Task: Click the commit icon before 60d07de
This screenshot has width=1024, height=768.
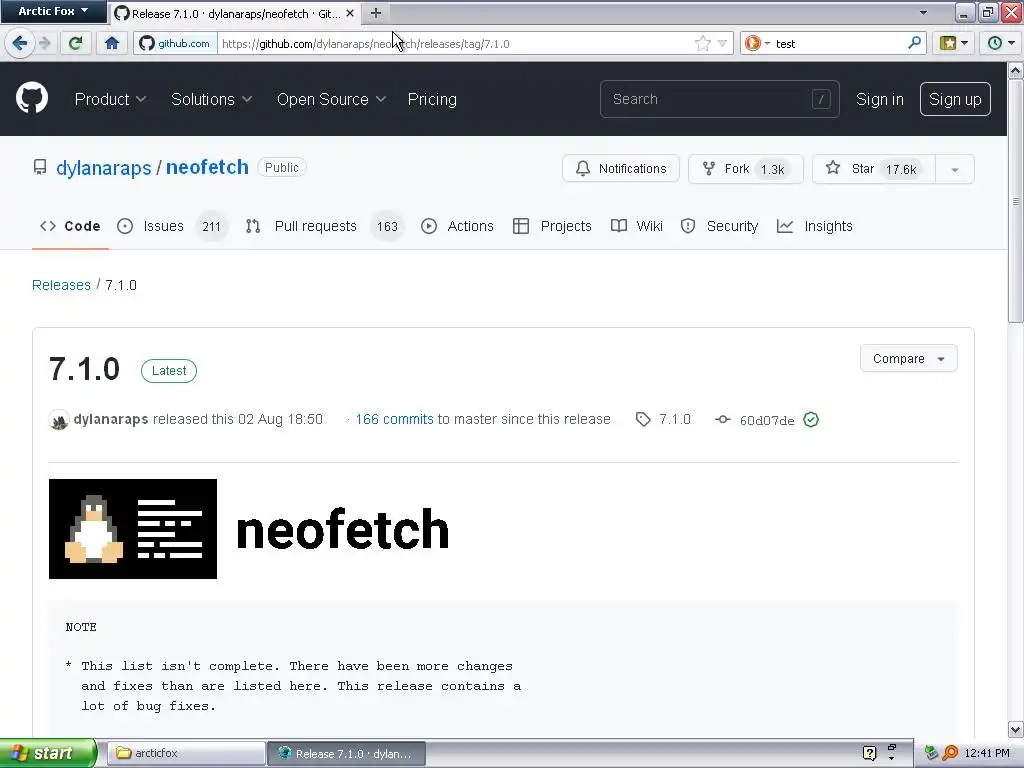Action: tap(722, 419)
